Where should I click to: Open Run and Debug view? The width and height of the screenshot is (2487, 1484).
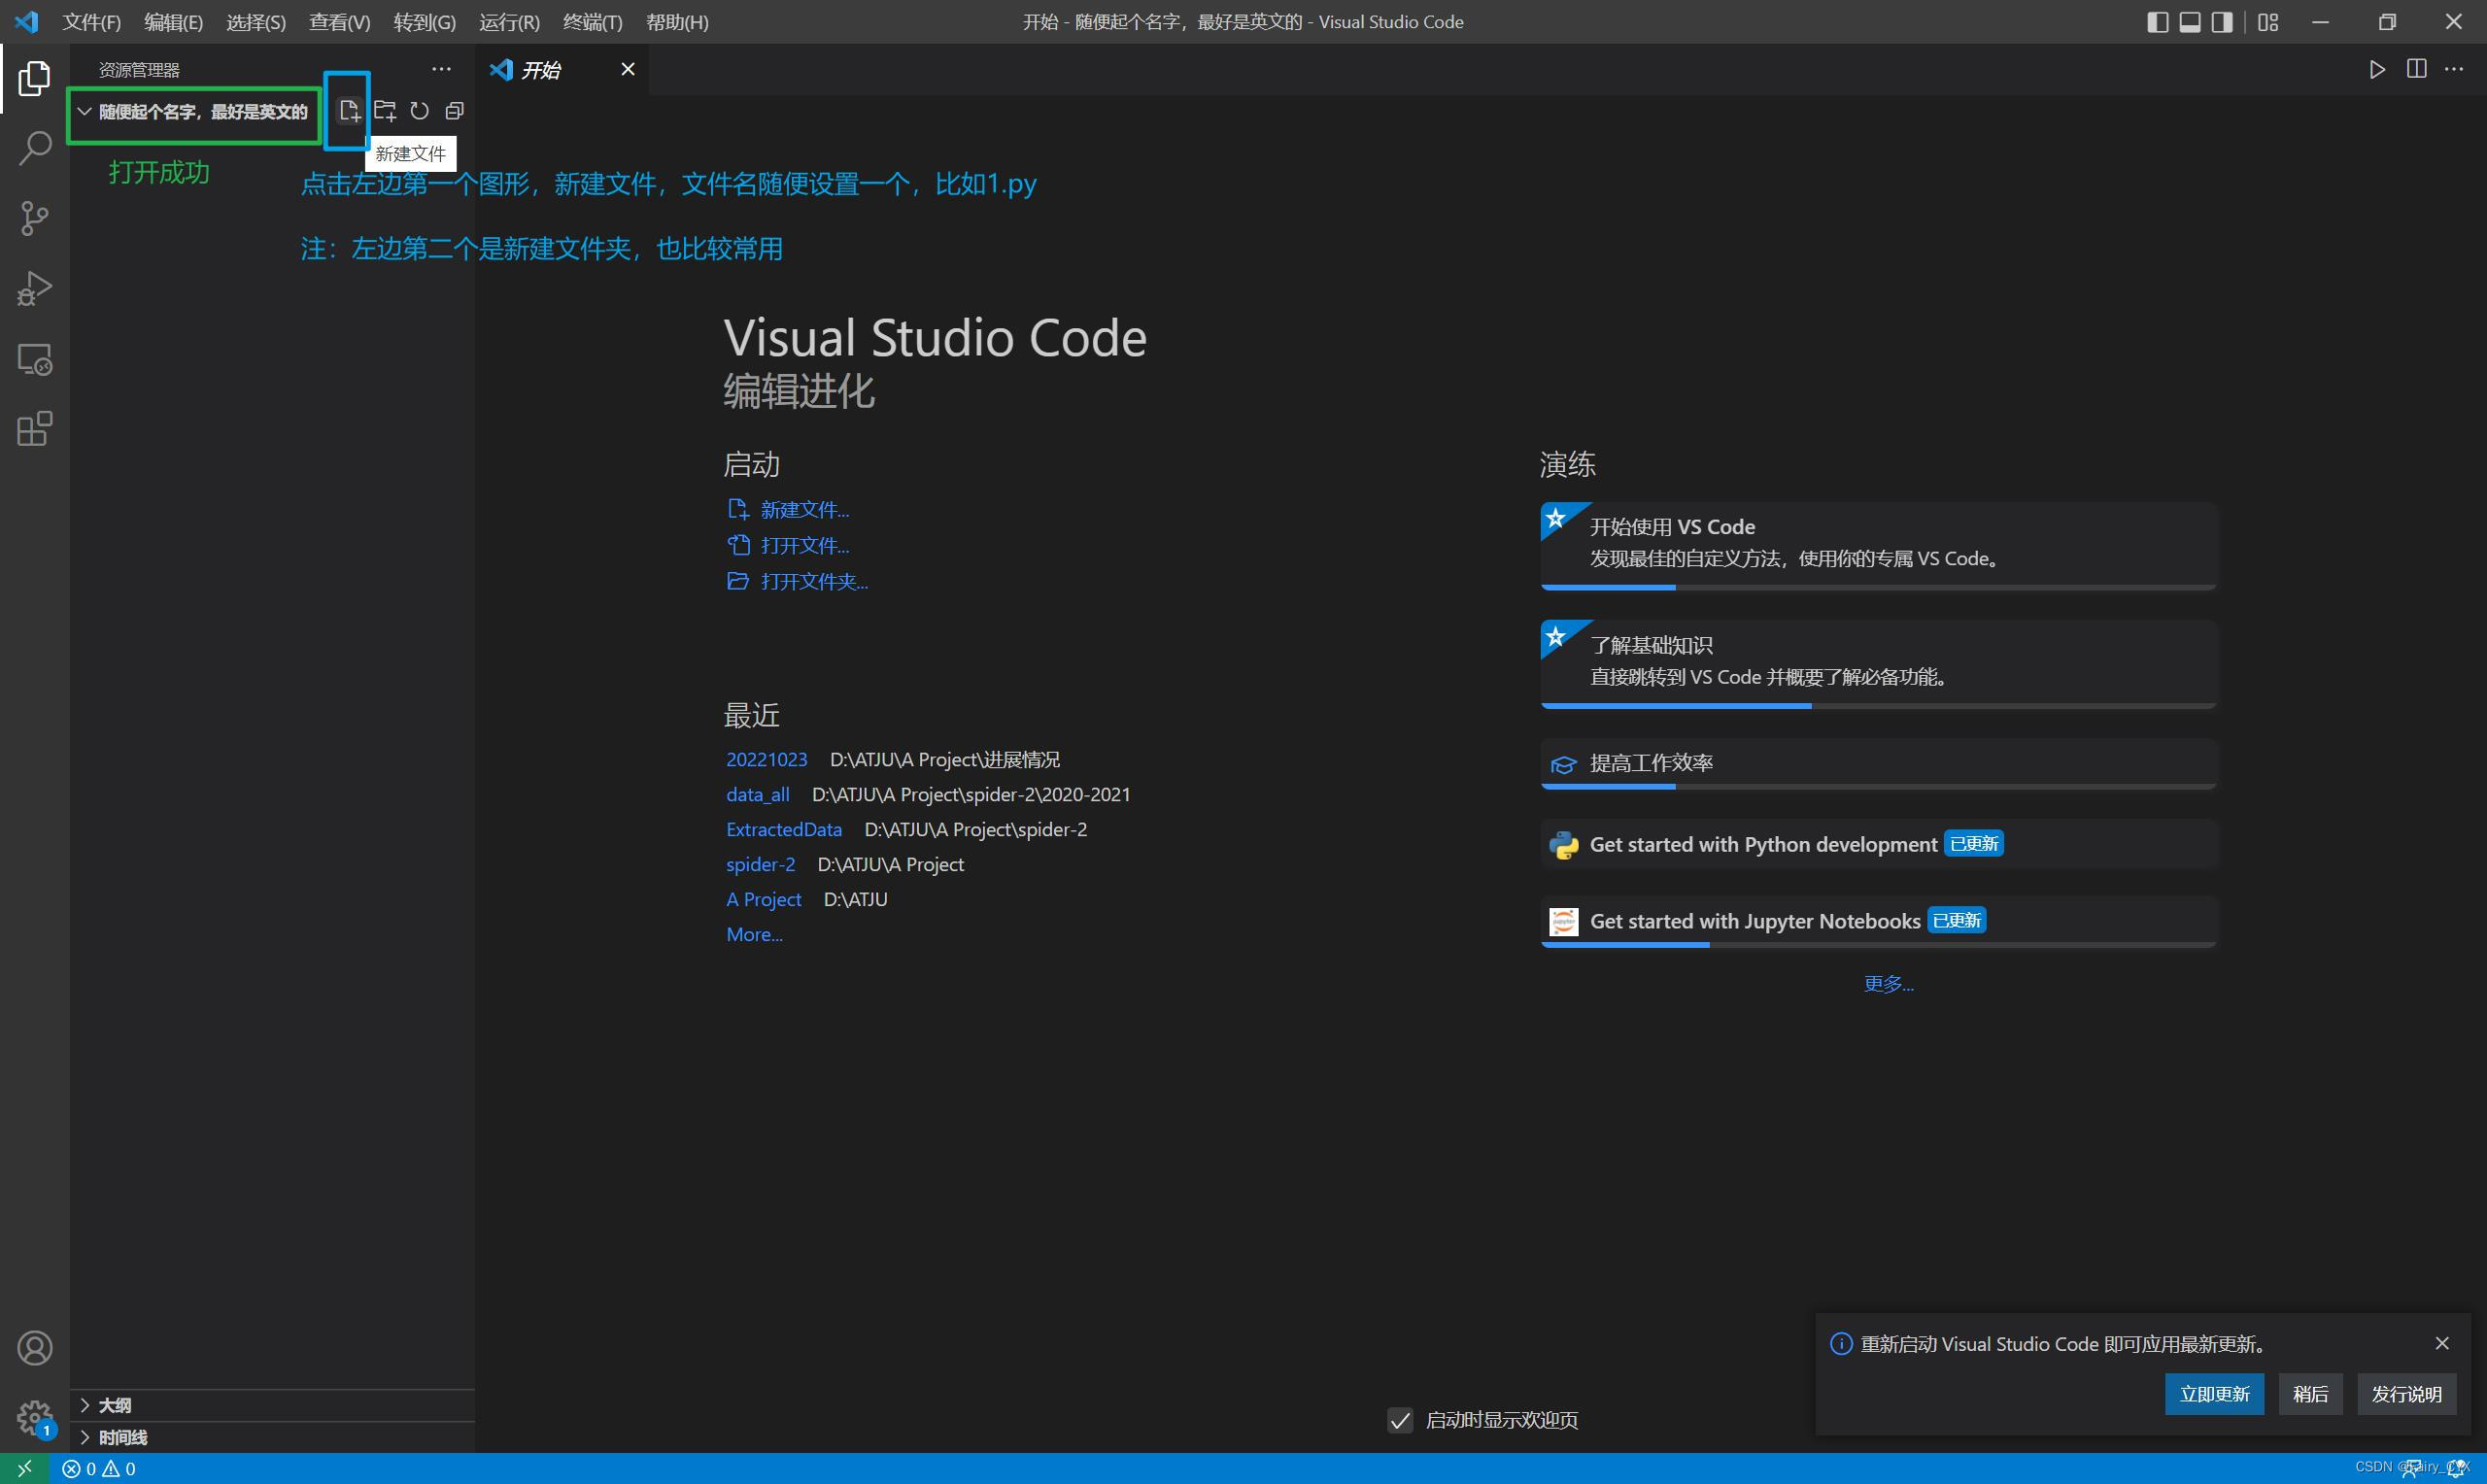(x=35, y=289)
